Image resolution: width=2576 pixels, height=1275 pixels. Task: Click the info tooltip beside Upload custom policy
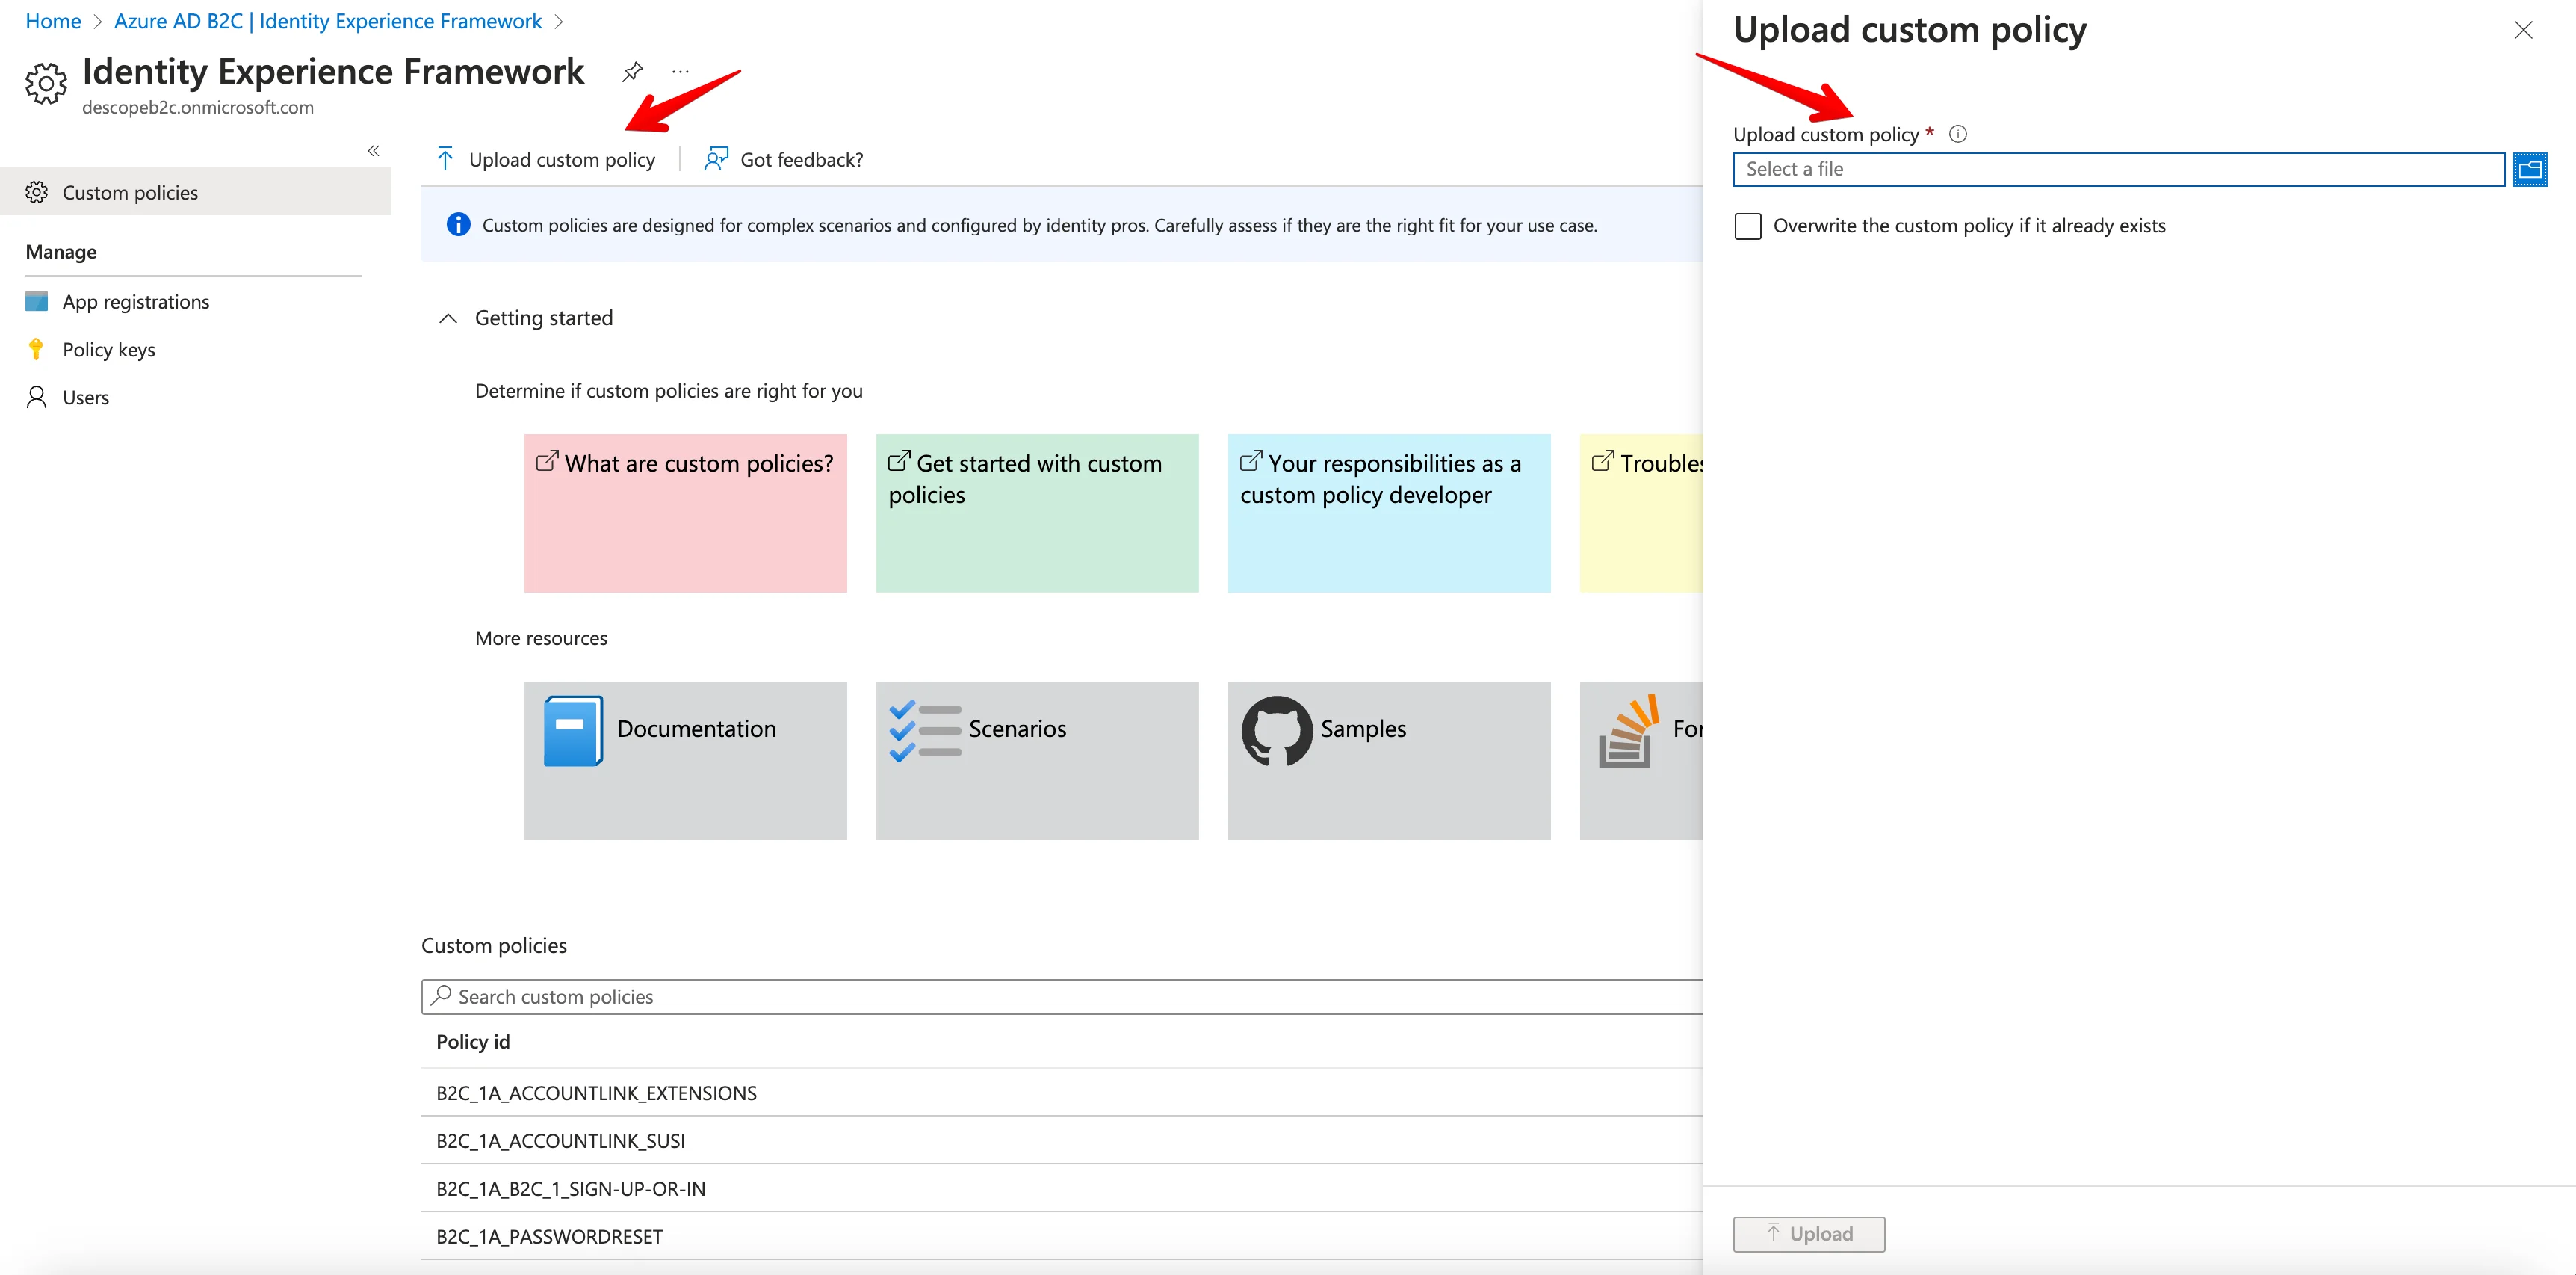point(1958,133)
